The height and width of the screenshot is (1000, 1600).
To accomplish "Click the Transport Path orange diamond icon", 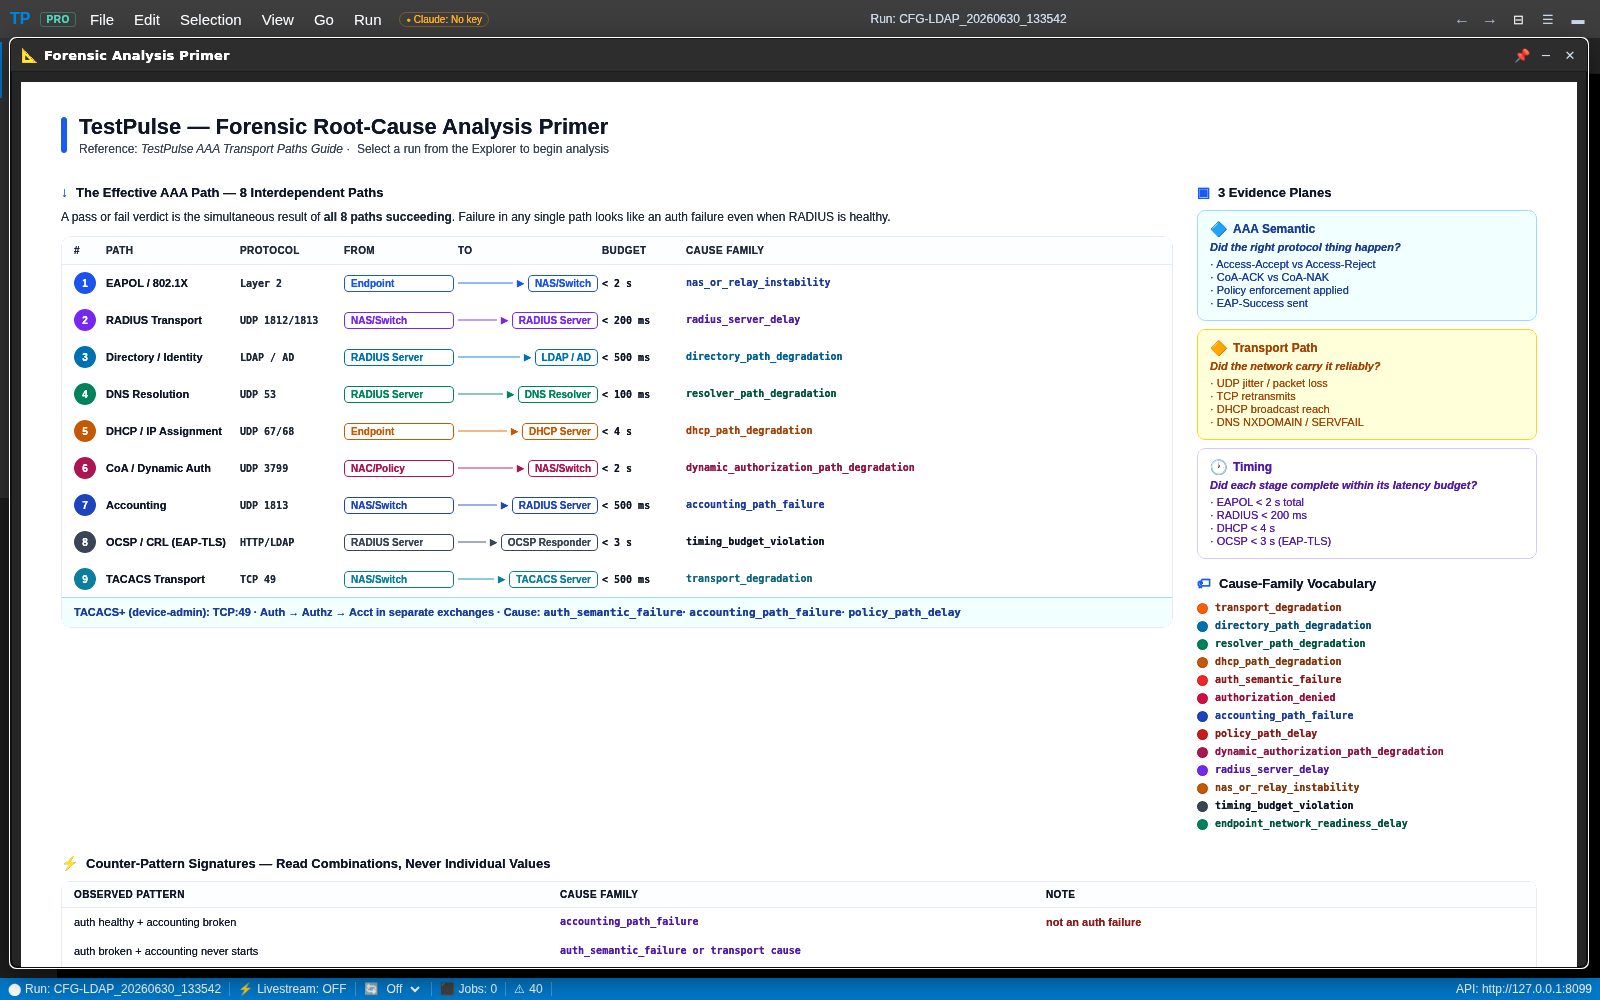I will (1219, 348).
